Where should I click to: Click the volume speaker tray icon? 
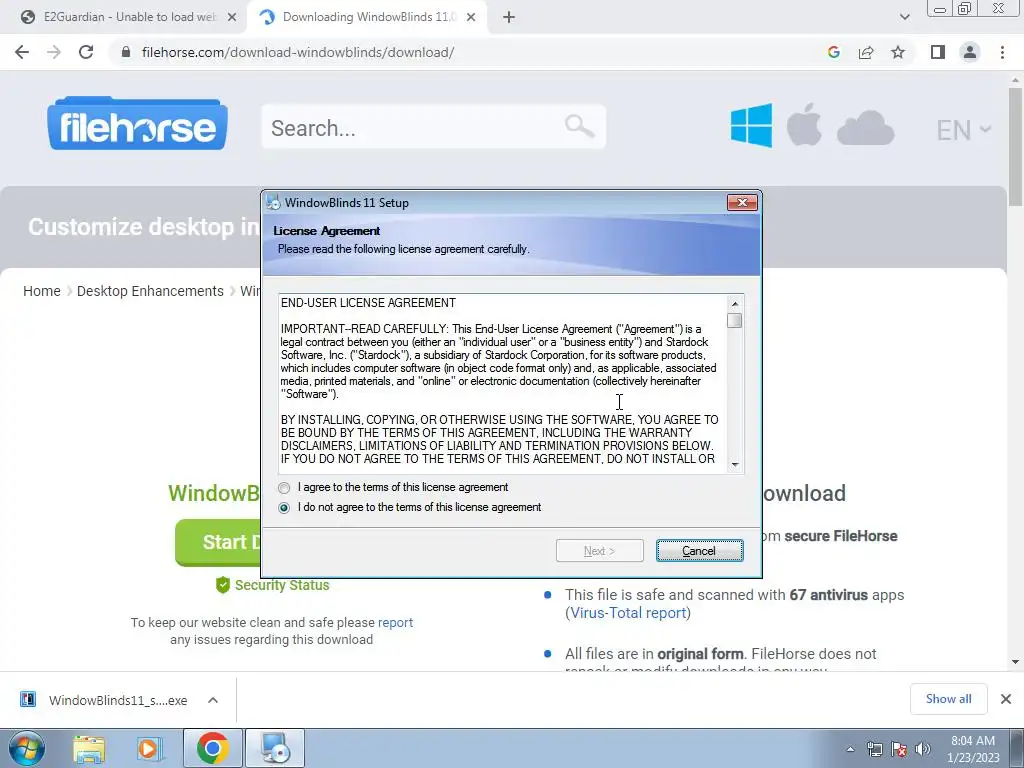[923, 749]
